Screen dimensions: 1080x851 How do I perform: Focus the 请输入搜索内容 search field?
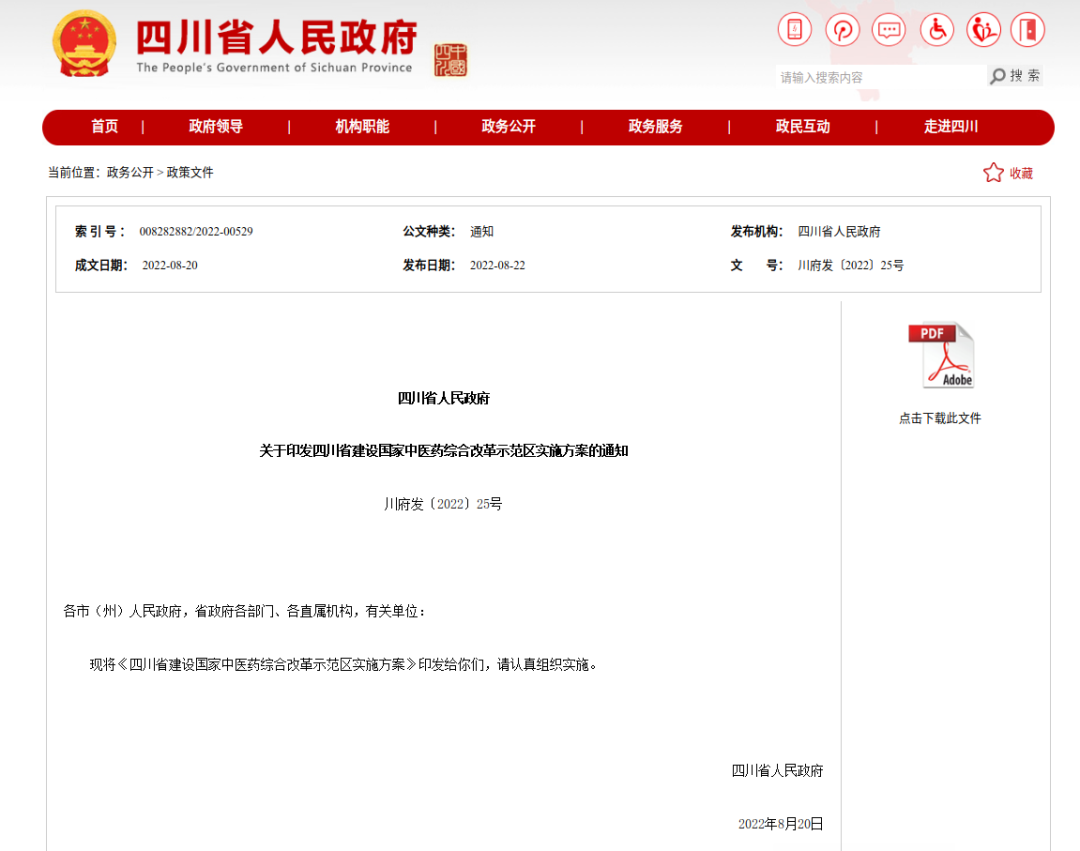[881, 77]
